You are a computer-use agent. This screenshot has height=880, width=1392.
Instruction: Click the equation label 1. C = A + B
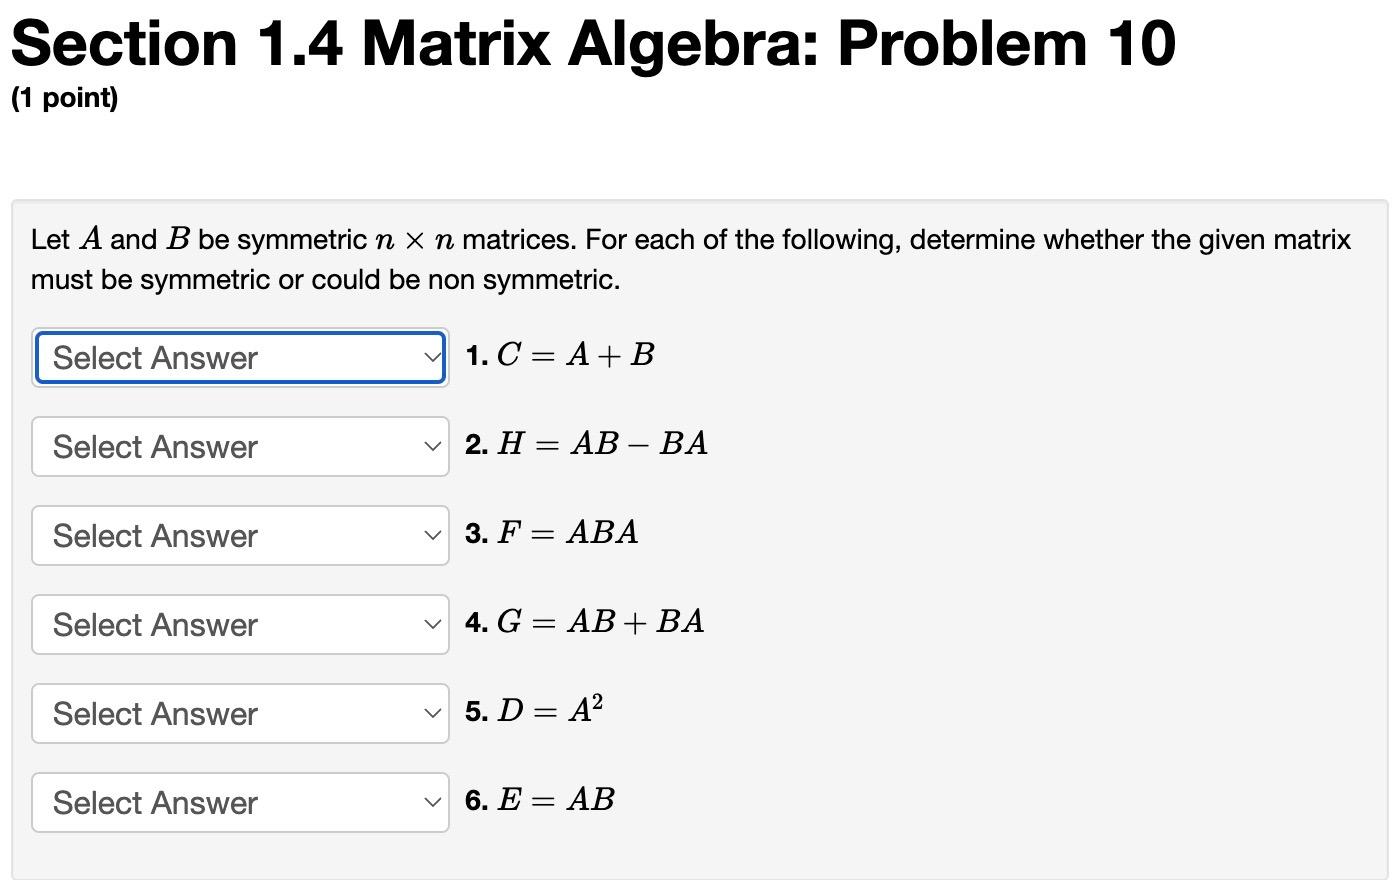pos(558,355)
